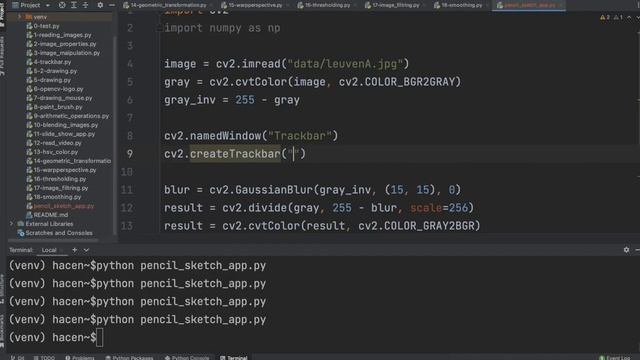Switch to 18-smoothing.py editor tab
This screenshot has height=360, width=640.
tap(458, 5)
